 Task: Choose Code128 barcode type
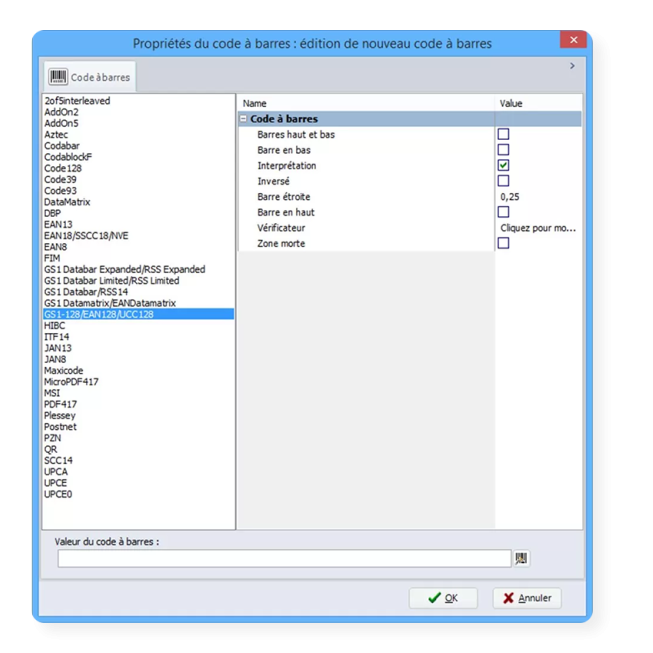[x=62, y=168]
